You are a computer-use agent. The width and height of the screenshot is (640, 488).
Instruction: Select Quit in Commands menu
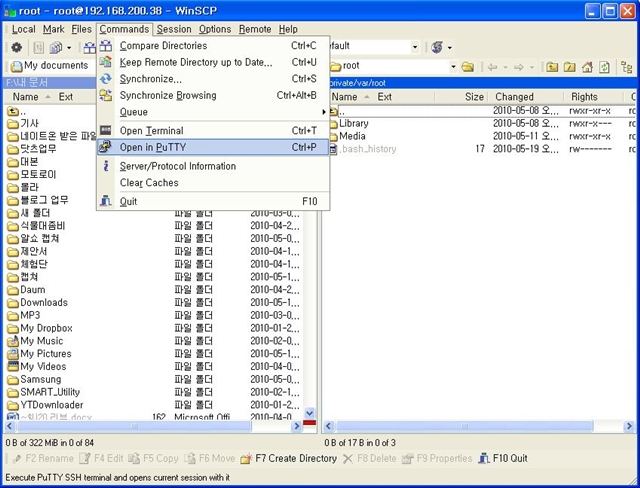click(213, 202)
